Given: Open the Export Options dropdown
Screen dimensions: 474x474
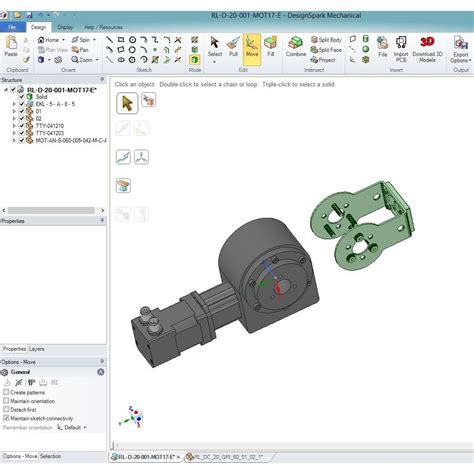Looking at the screenshot, I should pos(461,49).
